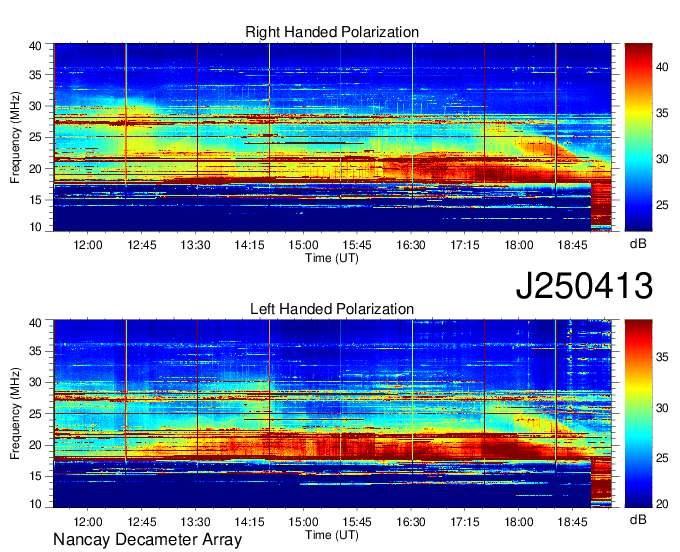Image resolution: width=680 pixels, height=552 pixels.
Task: Click the 13:30 time tick of right-handed plot
Action: (196, 245)
